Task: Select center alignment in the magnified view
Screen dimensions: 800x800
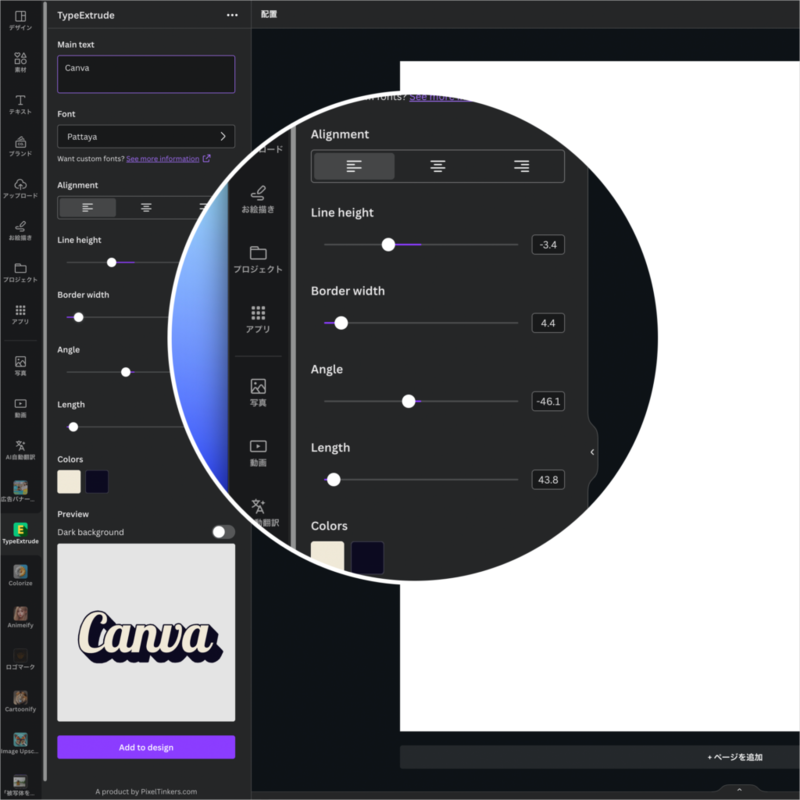Action: tap(438, 166)
